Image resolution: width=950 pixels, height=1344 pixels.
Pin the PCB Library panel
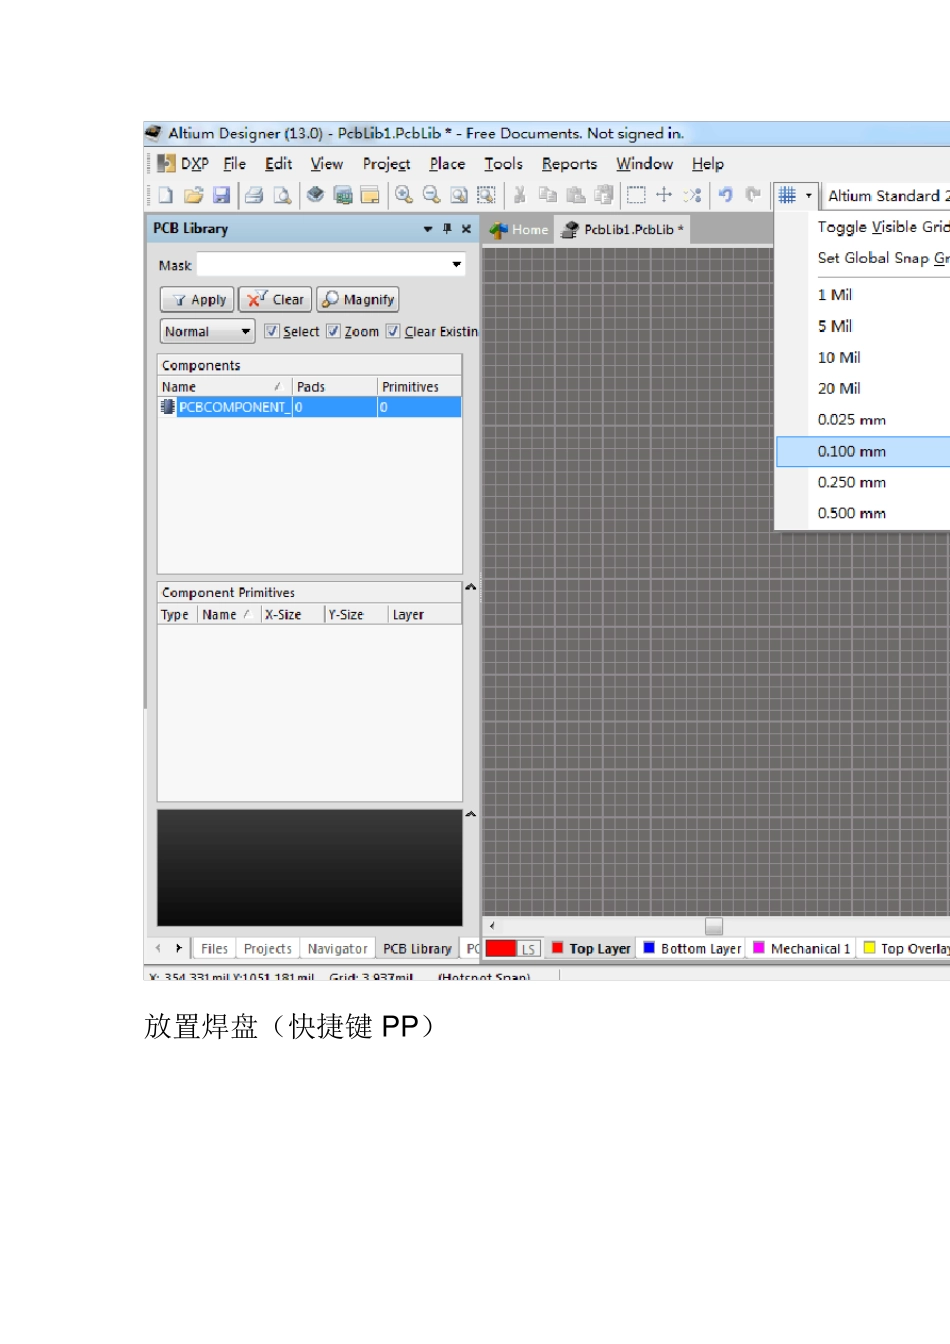(x=447, y=229)
